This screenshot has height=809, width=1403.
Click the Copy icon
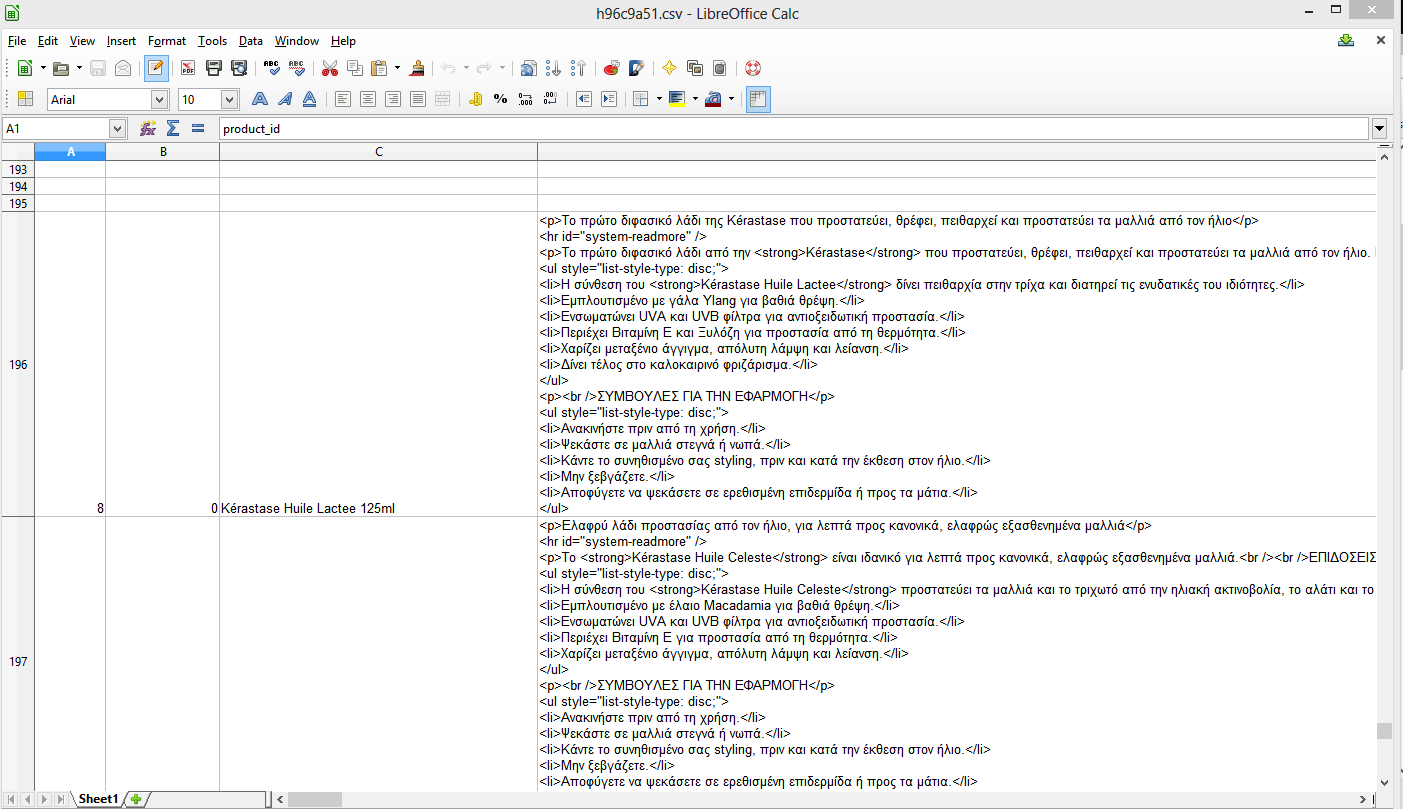[x=354, y=68]
